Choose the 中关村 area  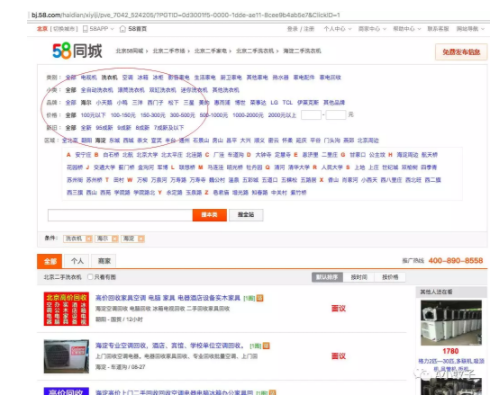(279, 193)
